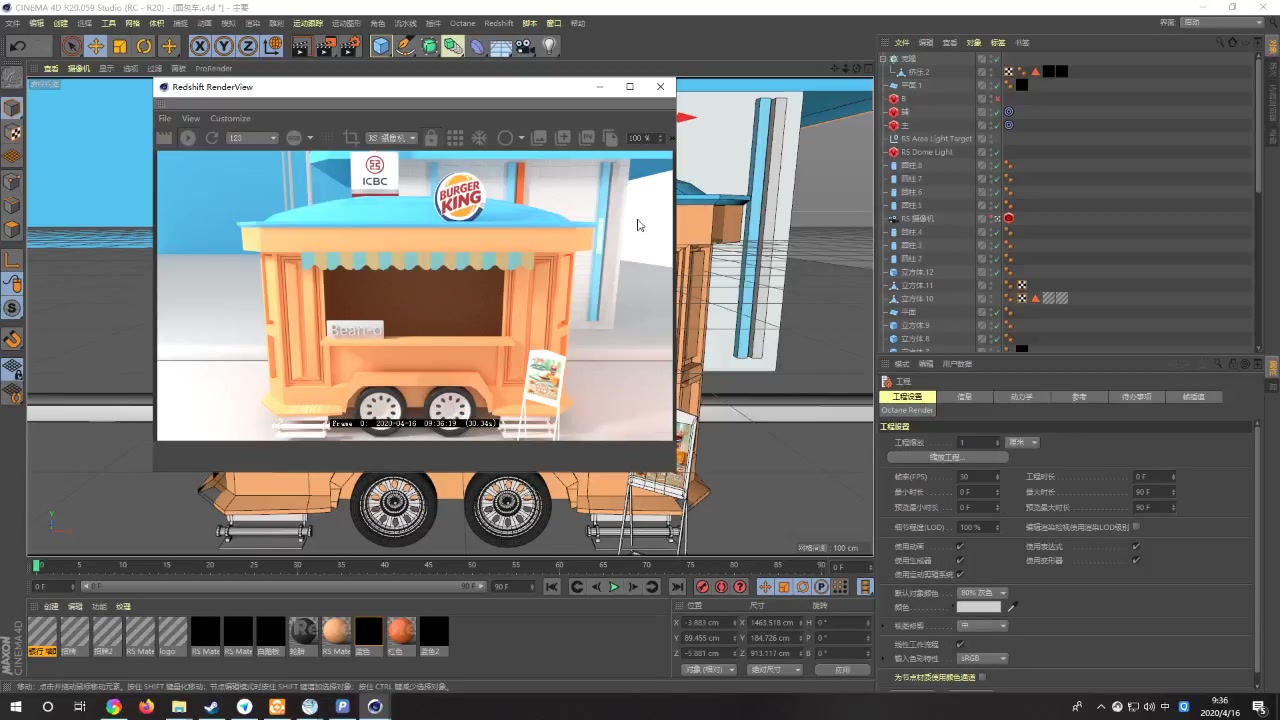Open the RS camera dropdown in RenderView
The width and height of the screenshot is (1280, 720).
click(391, 138)
